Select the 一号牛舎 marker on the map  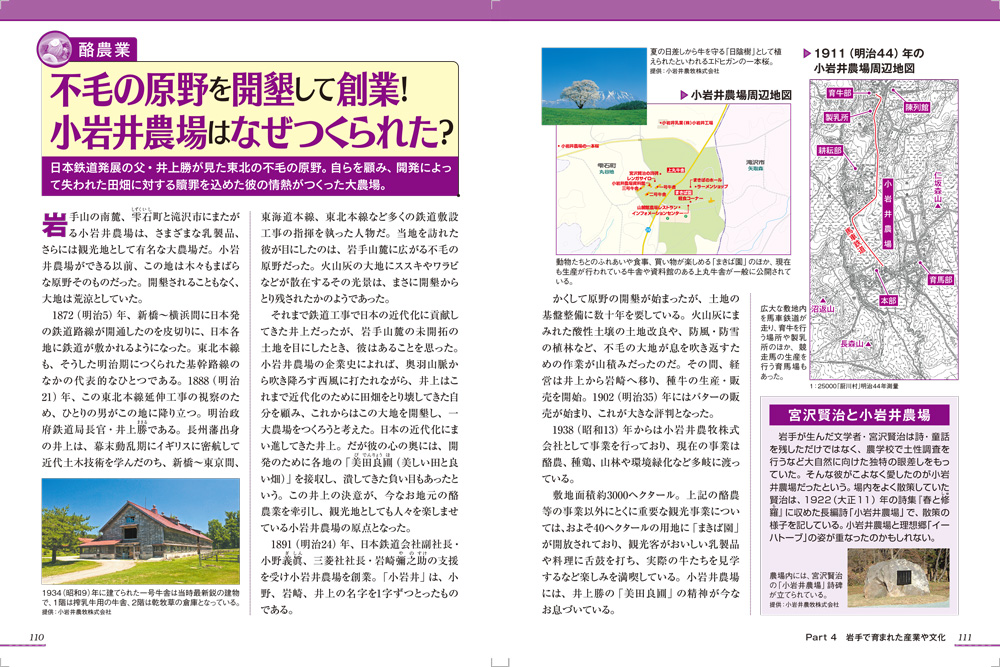pyautogui.click(x=666, y=186)
